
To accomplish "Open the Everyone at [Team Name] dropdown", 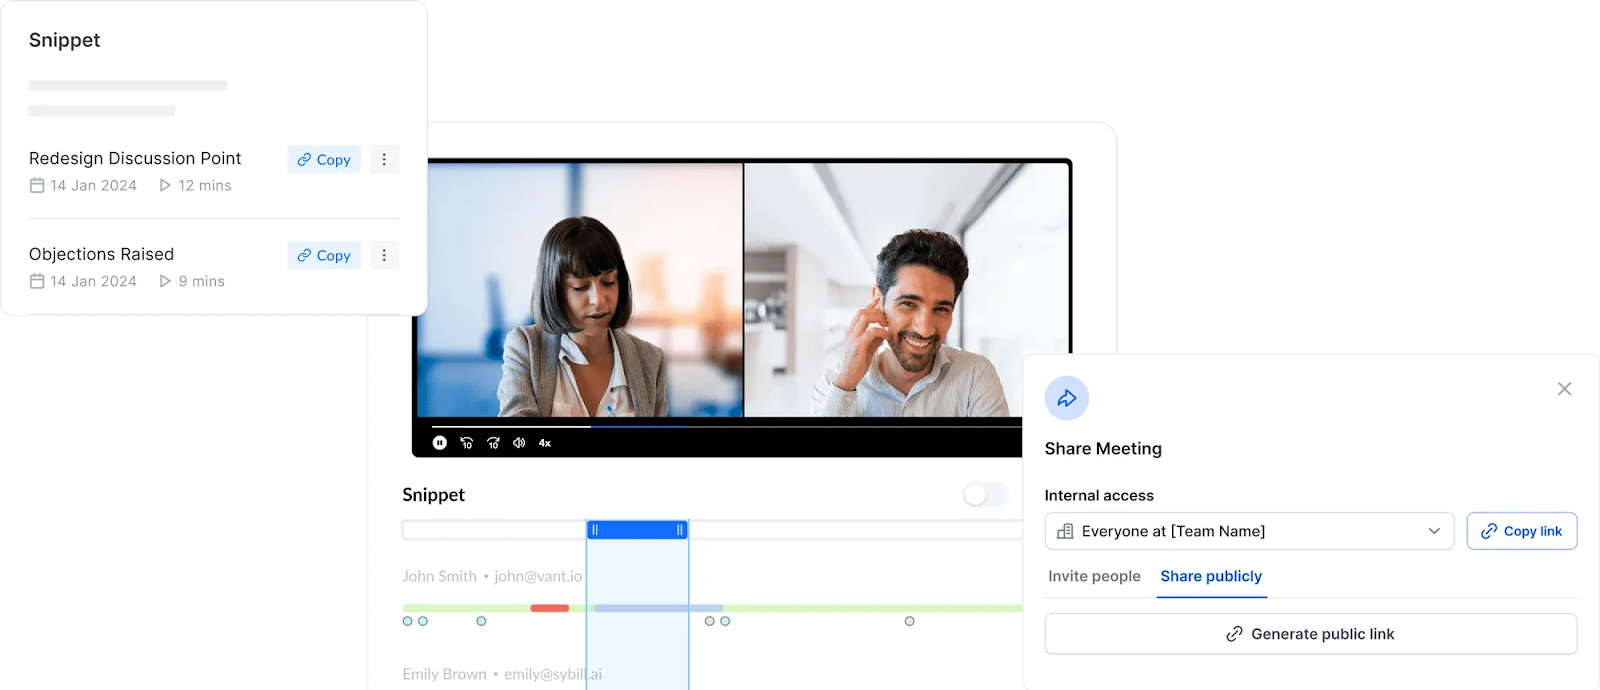I will click(x=1250, y=531).
